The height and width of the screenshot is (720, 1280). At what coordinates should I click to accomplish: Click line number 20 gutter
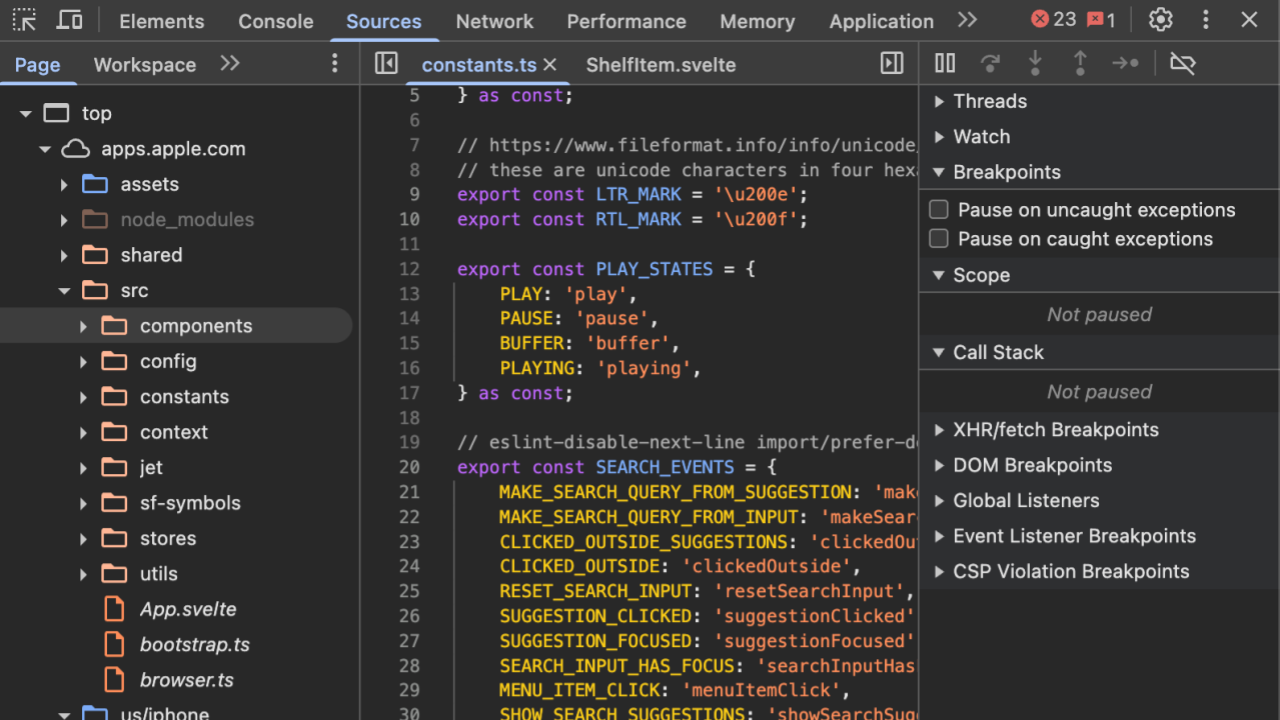409,467
